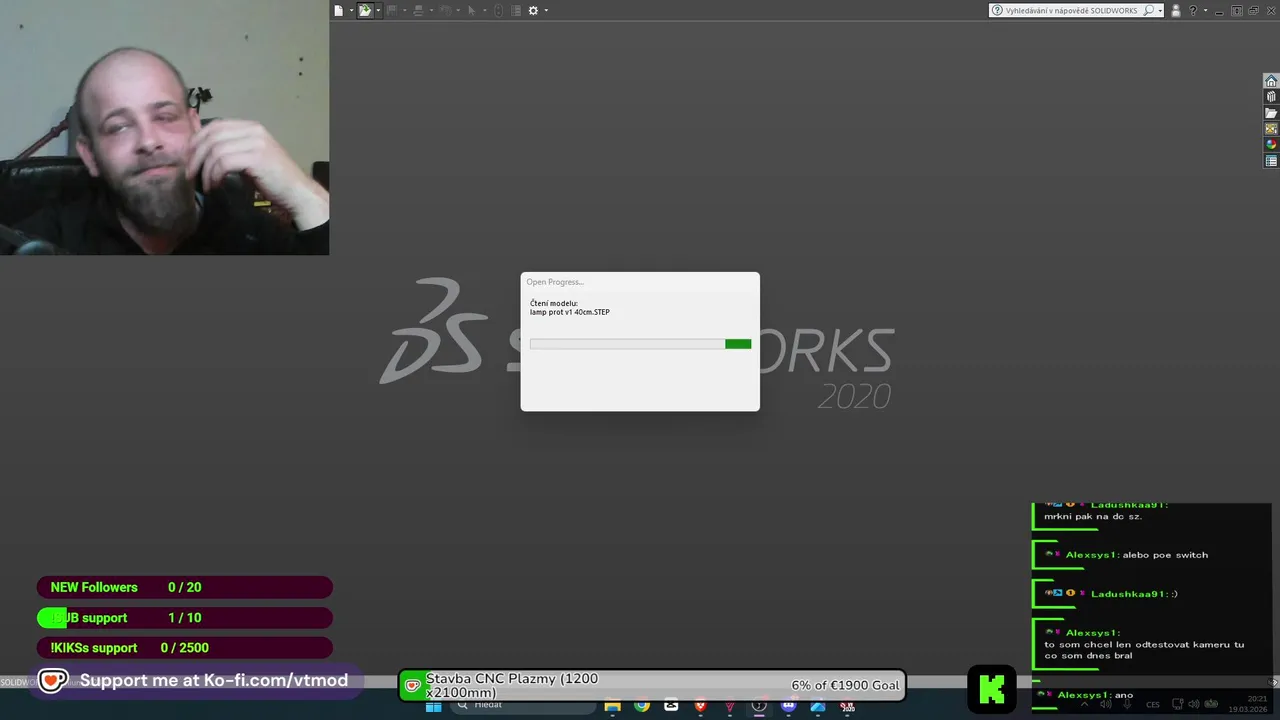Click the Stavba CNC Plazmy goal widget
Screen dimensions: 1280x720
tap(652, 685)
